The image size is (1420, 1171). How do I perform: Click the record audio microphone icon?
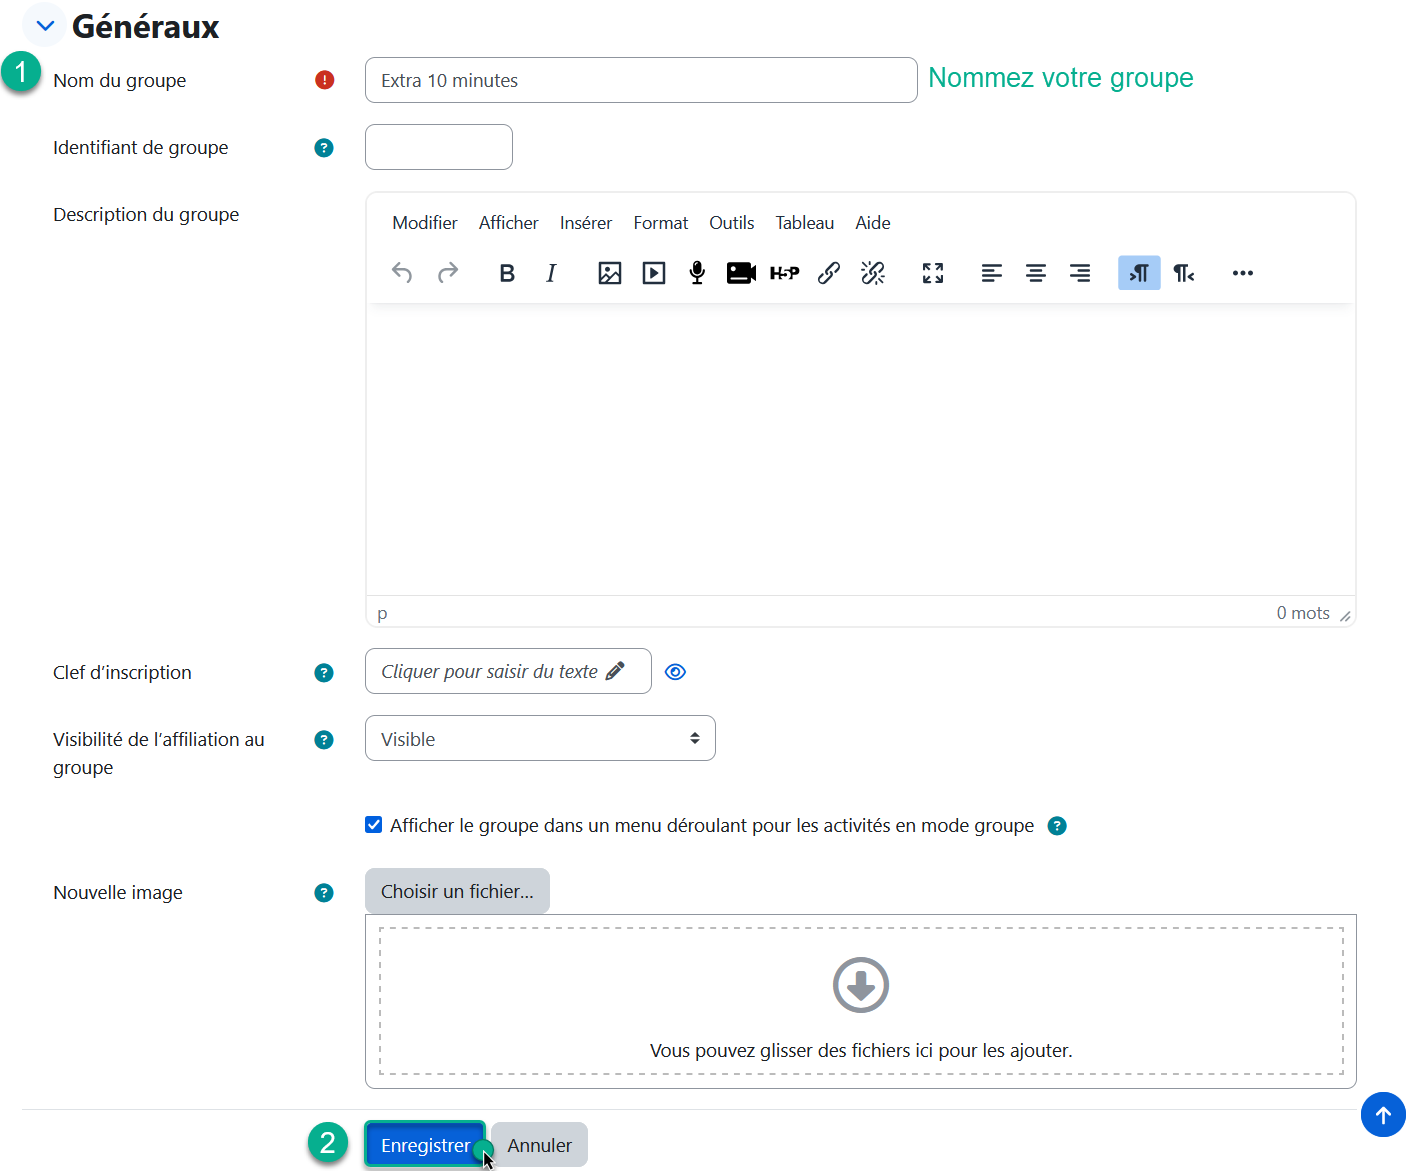click(697, 273)
